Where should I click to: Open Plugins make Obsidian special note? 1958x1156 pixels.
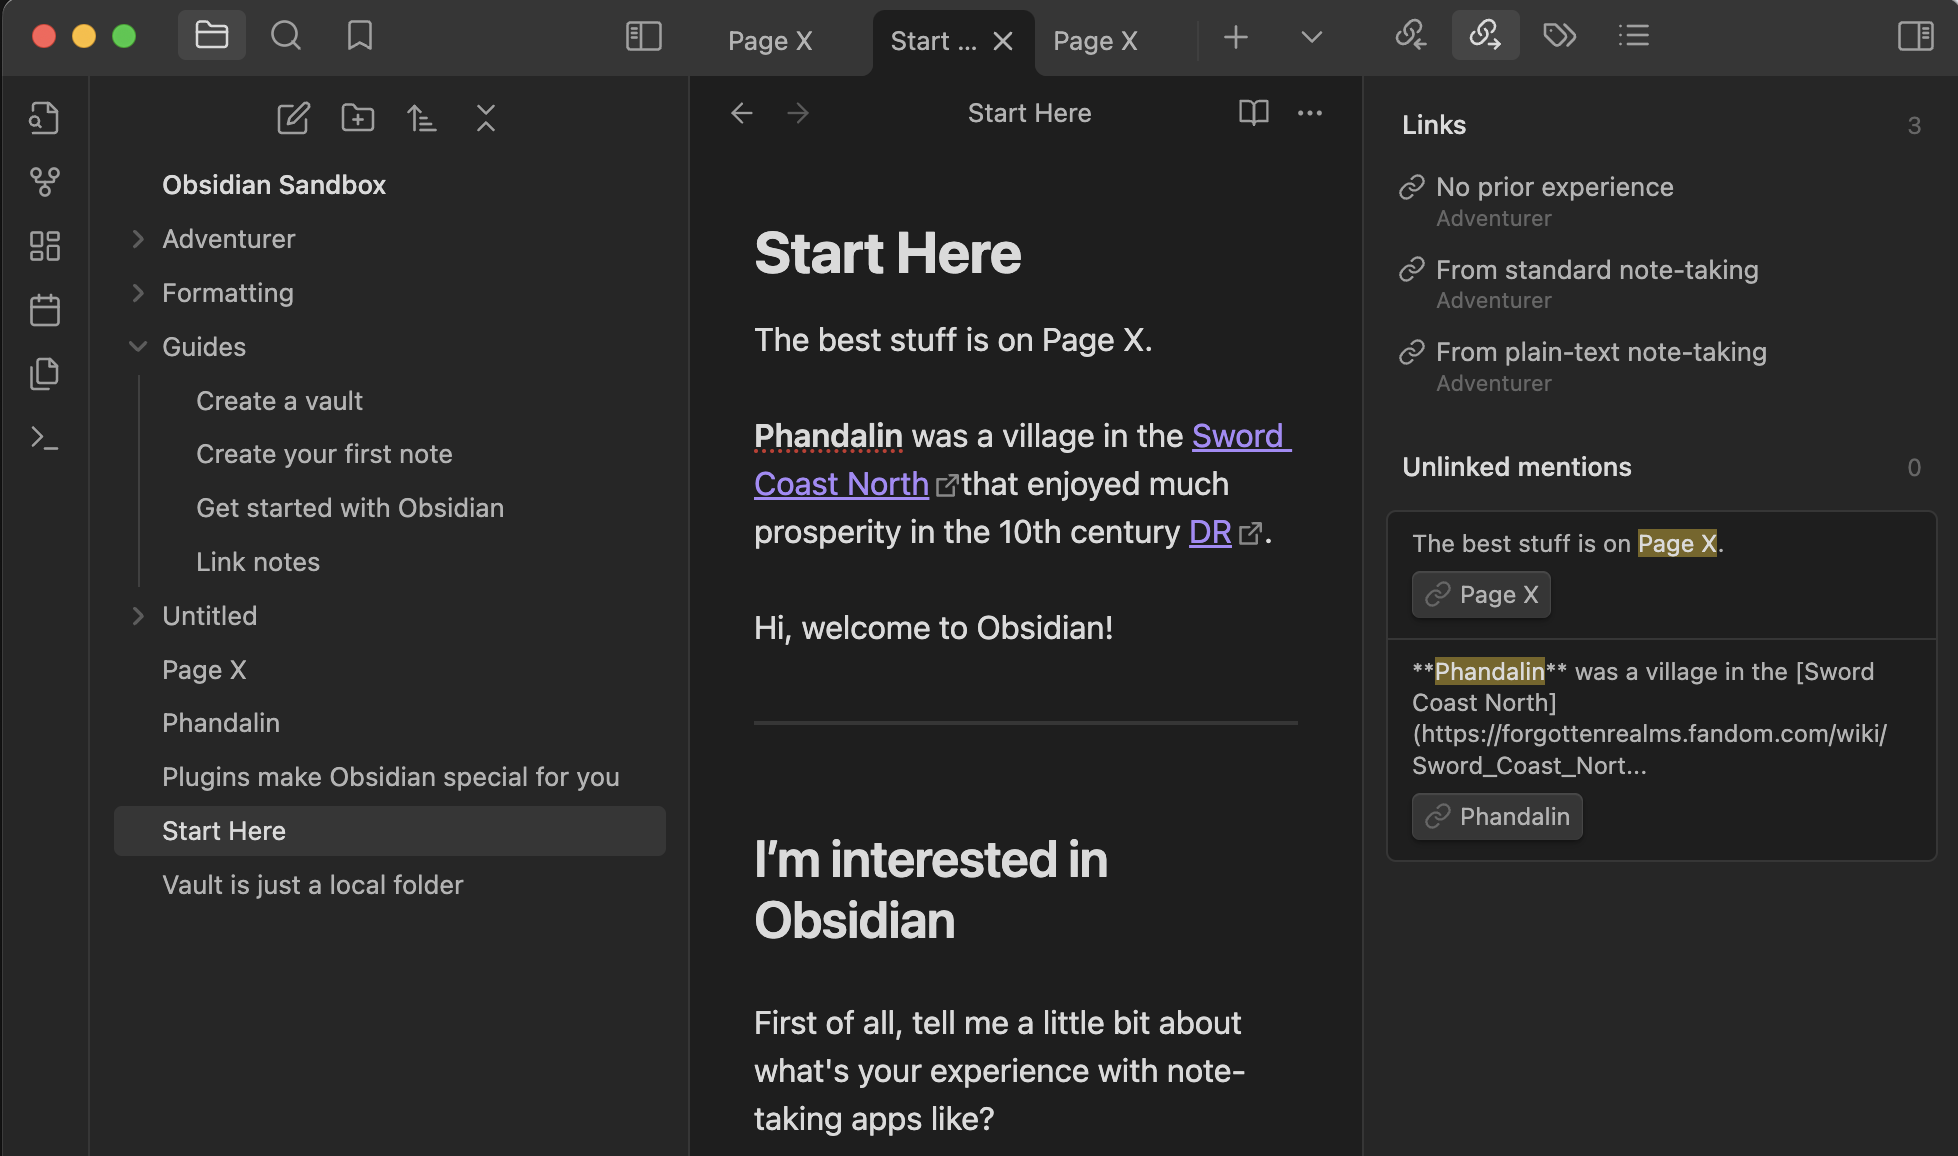click(x=390, y=777)
